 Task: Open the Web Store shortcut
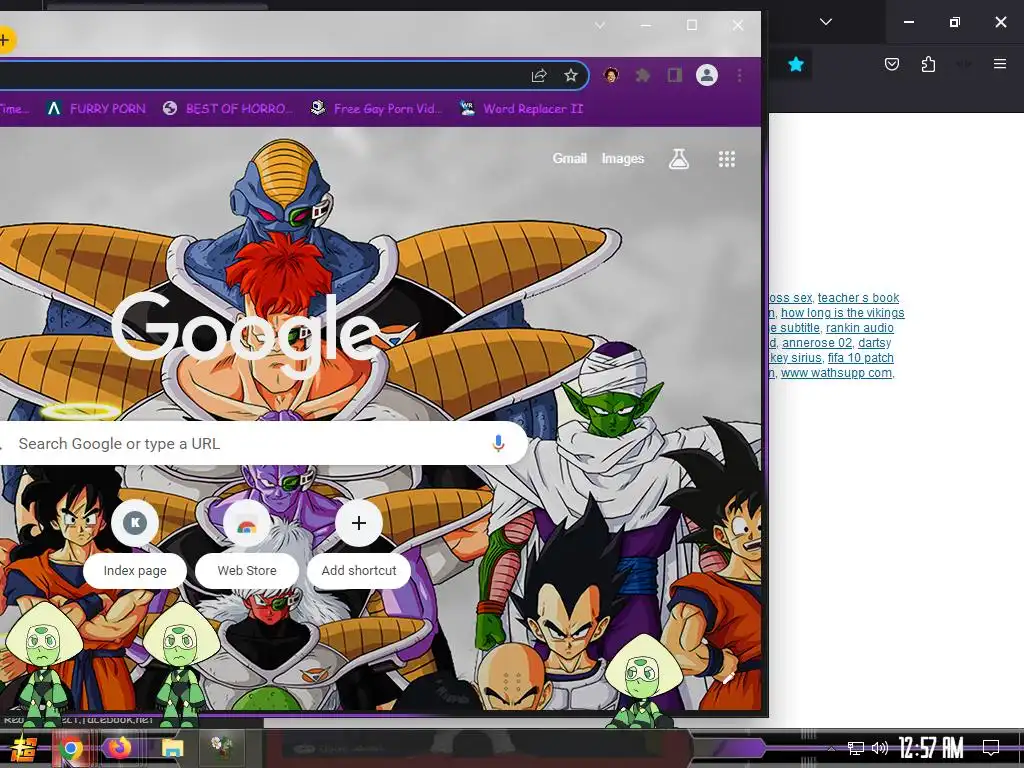click(247, 545)
